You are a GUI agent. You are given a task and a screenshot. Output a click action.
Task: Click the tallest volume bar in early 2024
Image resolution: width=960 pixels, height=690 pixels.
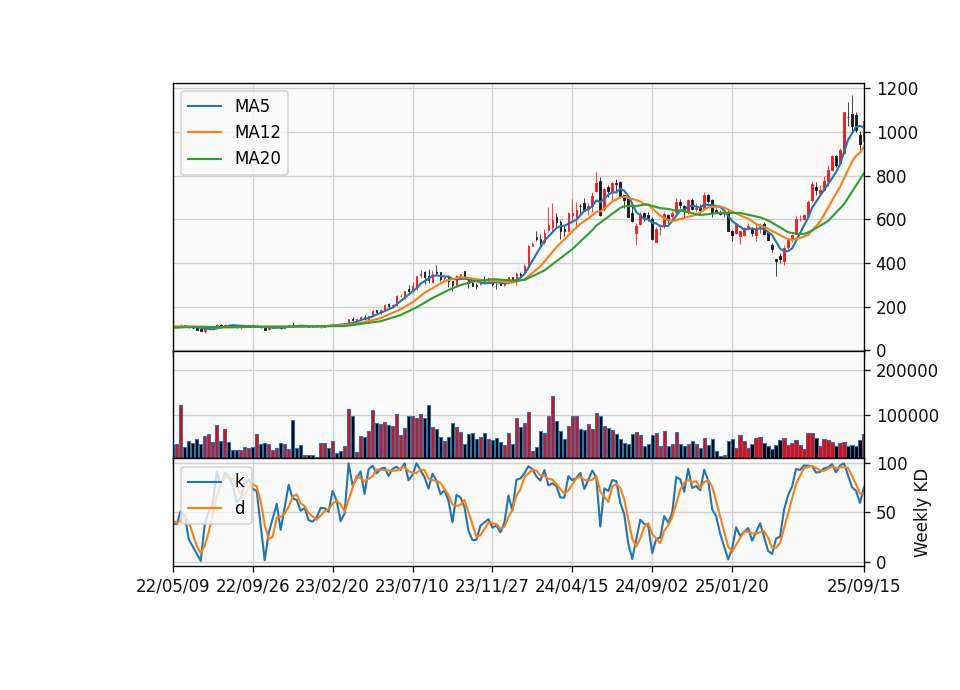pos(553,427)
